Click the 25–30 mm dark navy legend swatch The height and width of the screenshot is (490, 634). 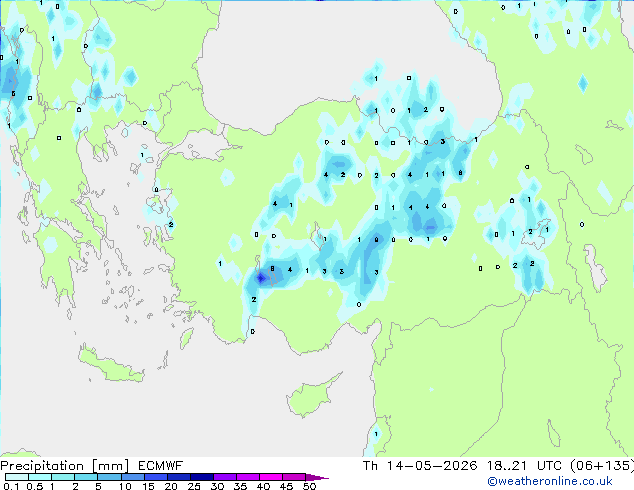click(202, 477)
